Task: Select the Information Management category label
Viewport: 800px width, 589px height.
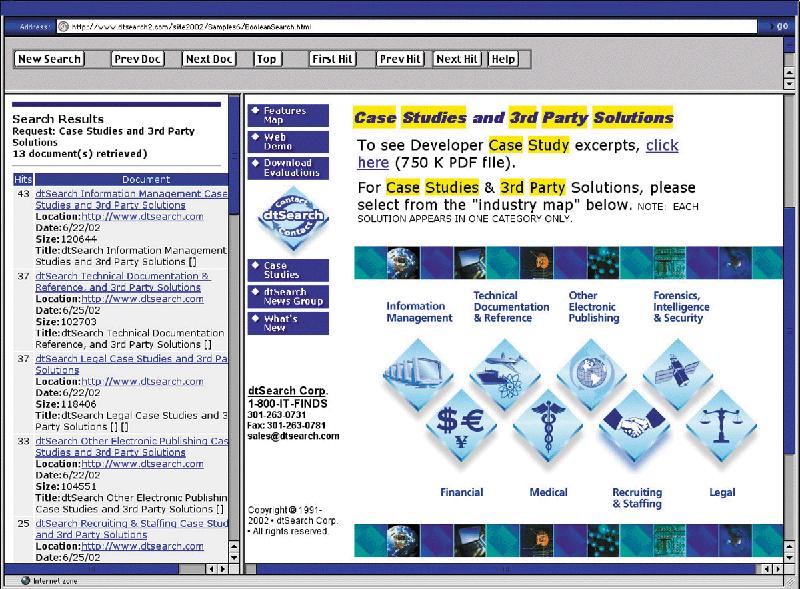Action: click(419, 312)
